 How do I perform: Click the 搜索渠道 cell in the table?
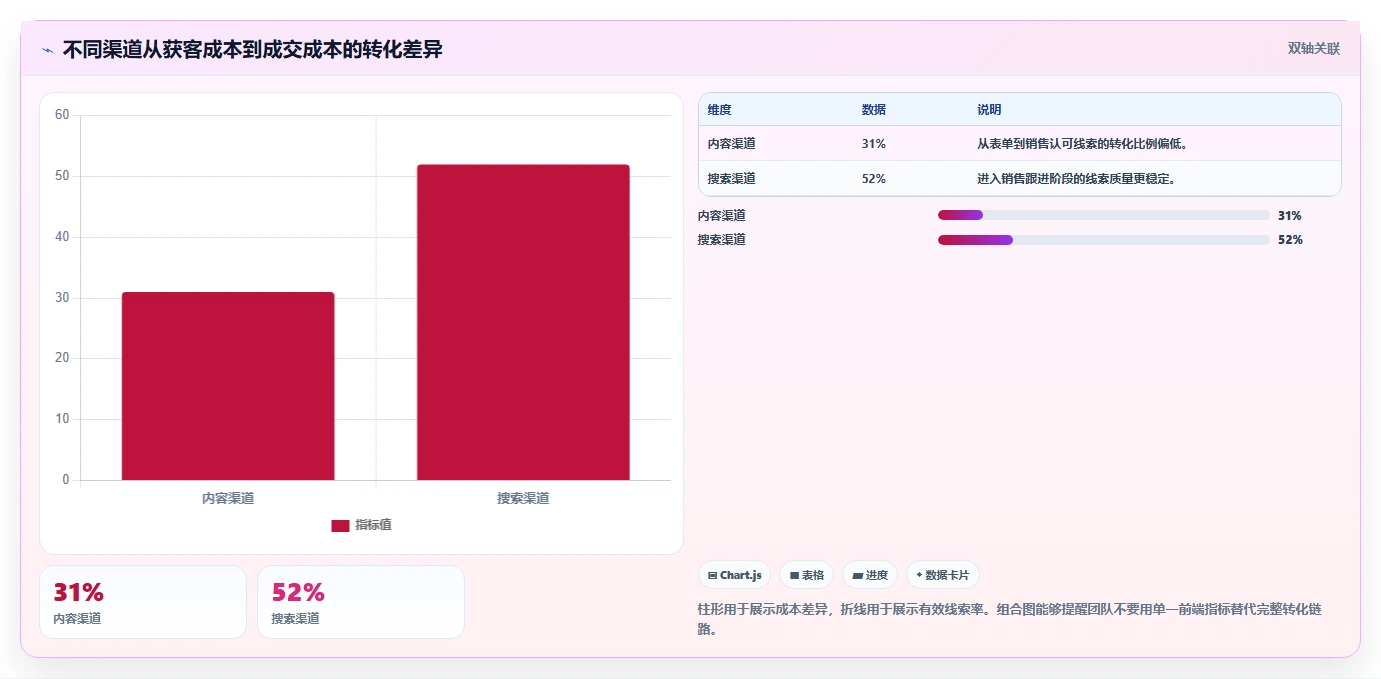click(732, 179)
